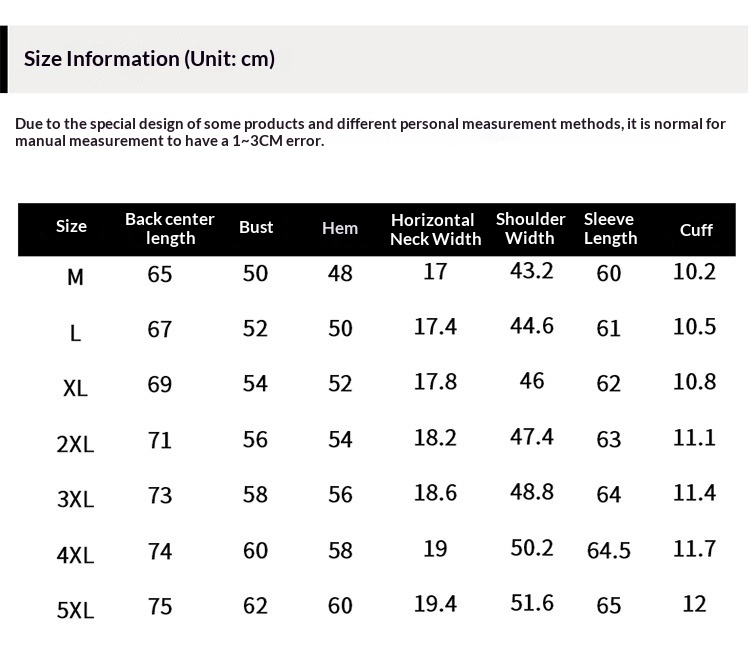The image size is (750, 665).
Task: Click the Back center length column header
Action: point(170,228)
